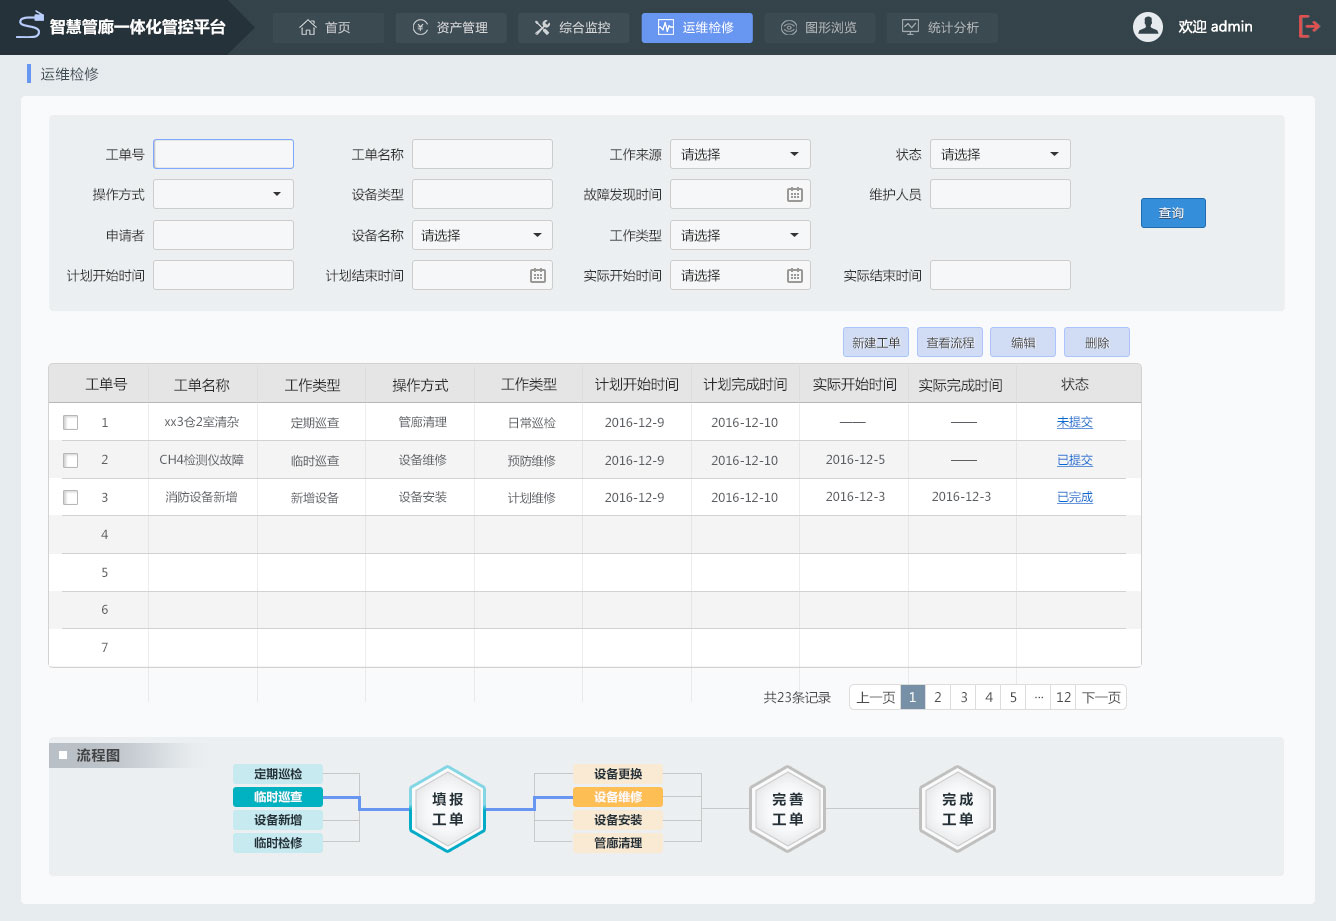Click the 完成工单 hexagon in flowchart
1336x921 pixels.
(x=957, y=809)
